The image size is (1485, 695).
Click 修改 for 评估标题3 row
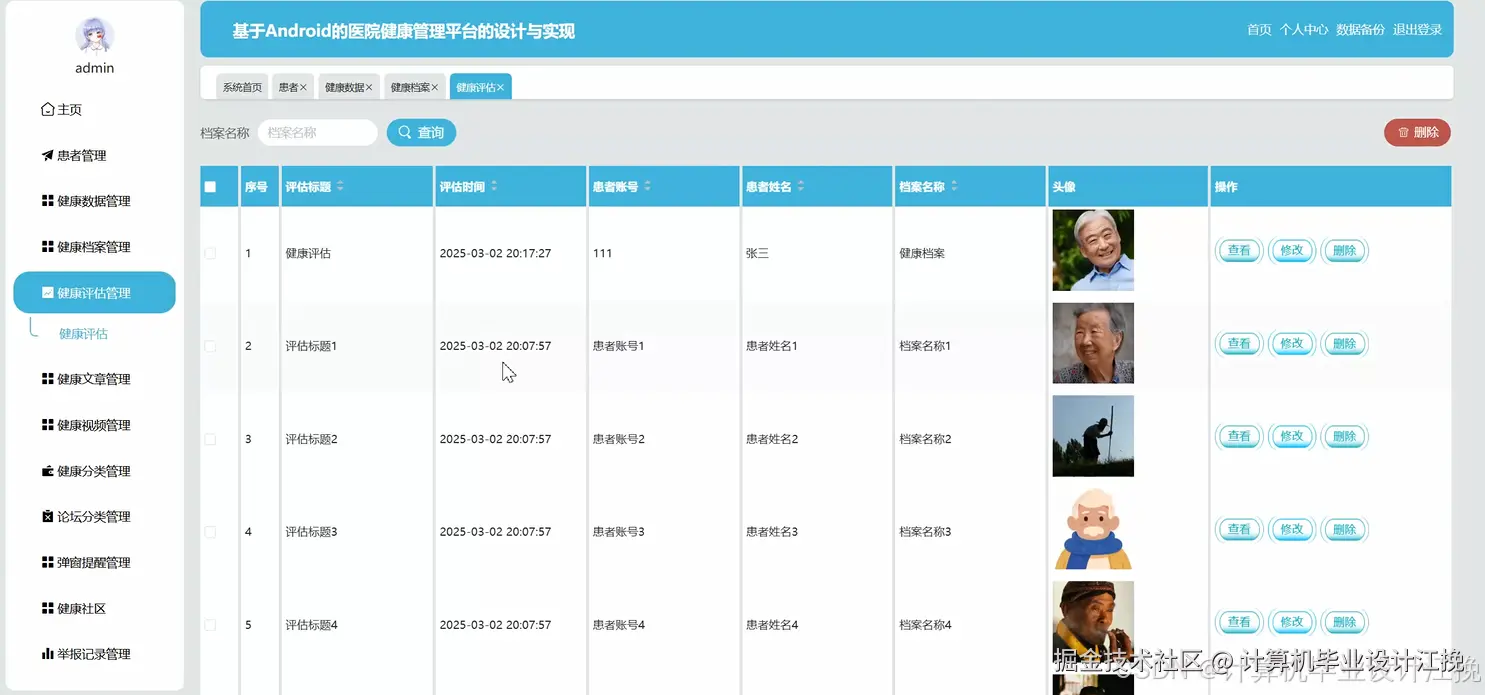[1292, 530]
